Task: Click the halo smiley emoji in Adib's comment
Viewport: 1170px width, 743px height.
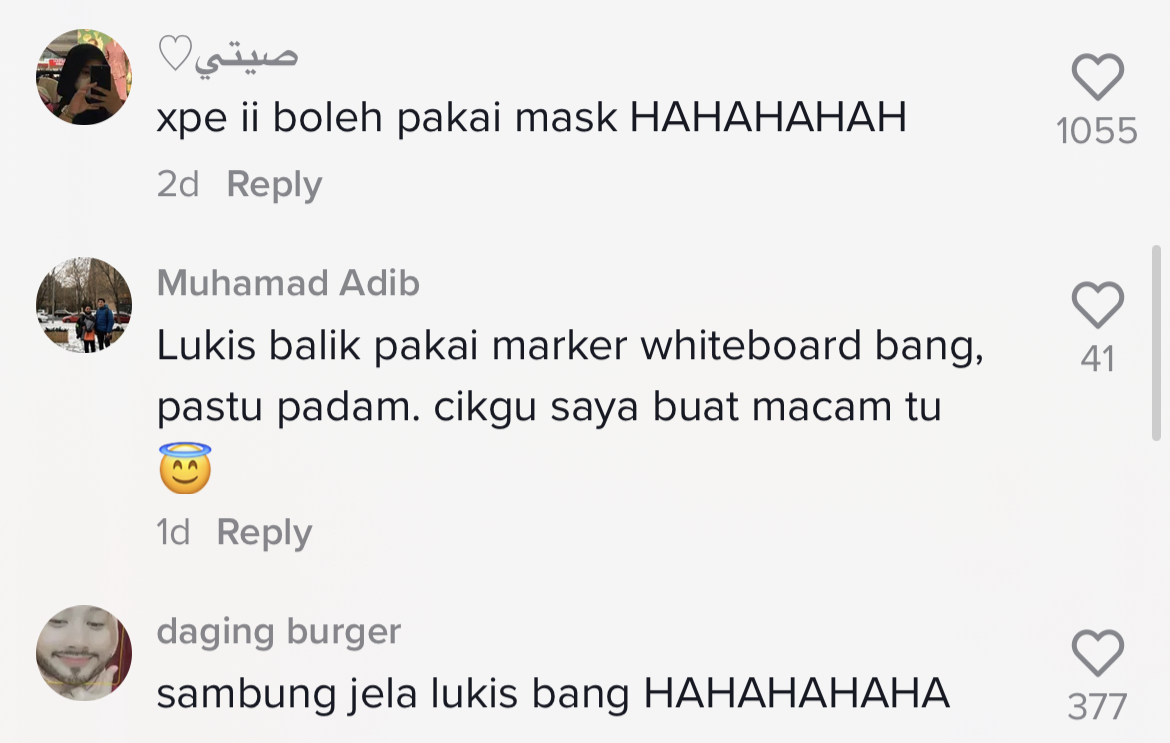Action: click(x=185, y=468)
